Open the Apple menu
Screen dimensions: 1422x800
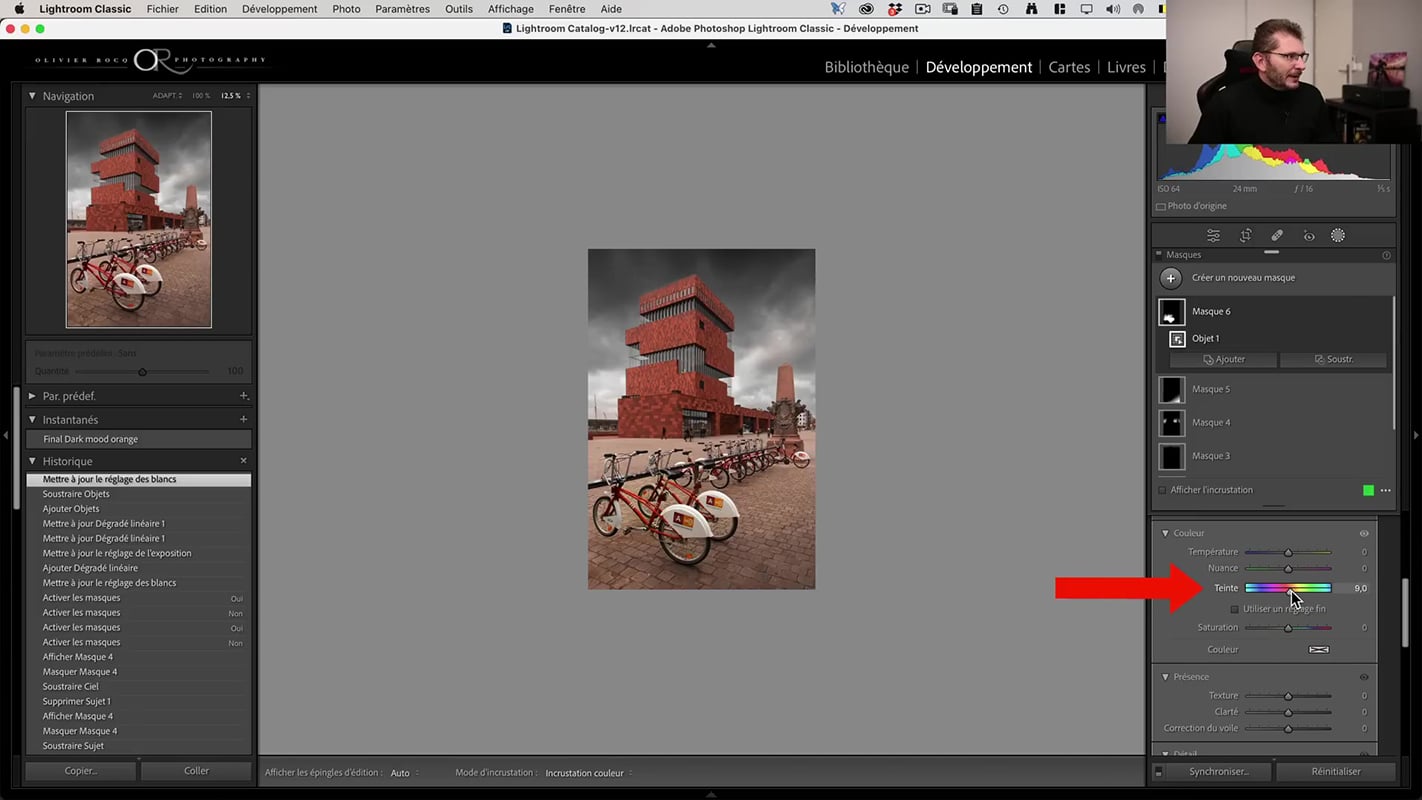pos(18,9)
